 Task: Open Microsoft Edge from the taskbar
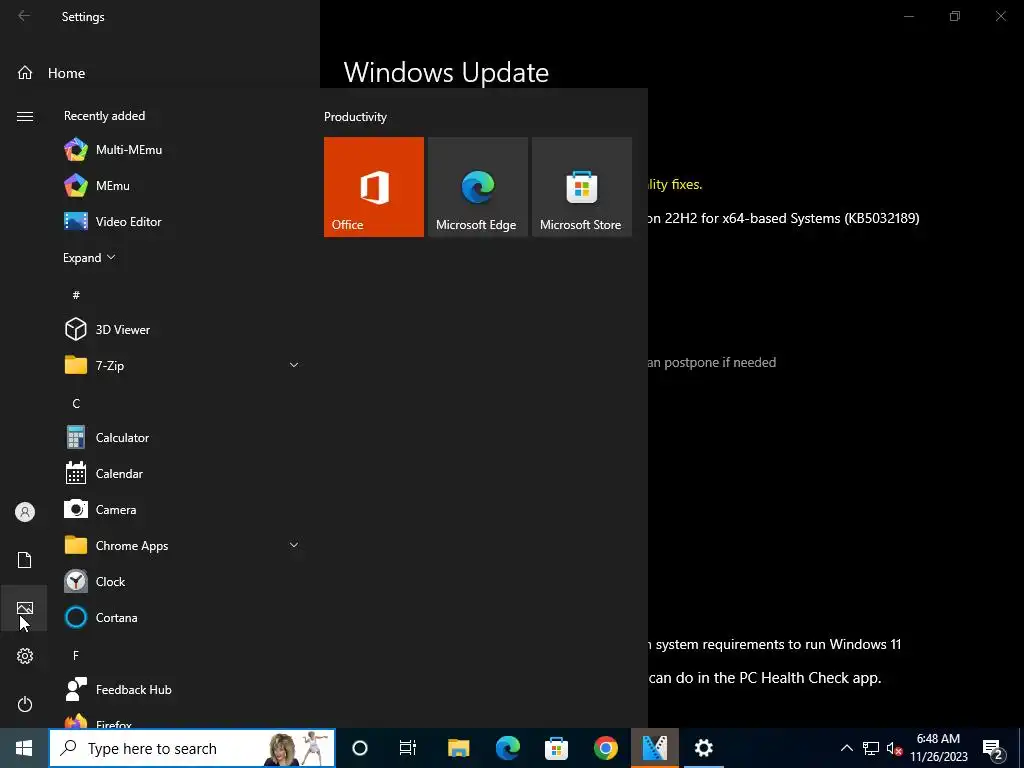(507, 748)
